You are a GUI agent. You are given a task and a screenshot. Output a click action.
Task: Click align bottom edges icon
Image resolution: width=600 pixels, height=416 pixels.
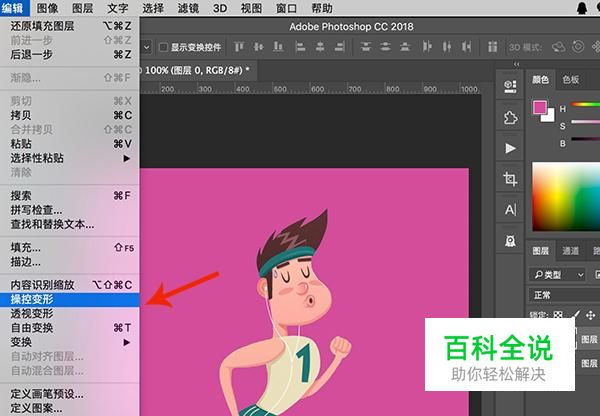[x=278, y=47]
